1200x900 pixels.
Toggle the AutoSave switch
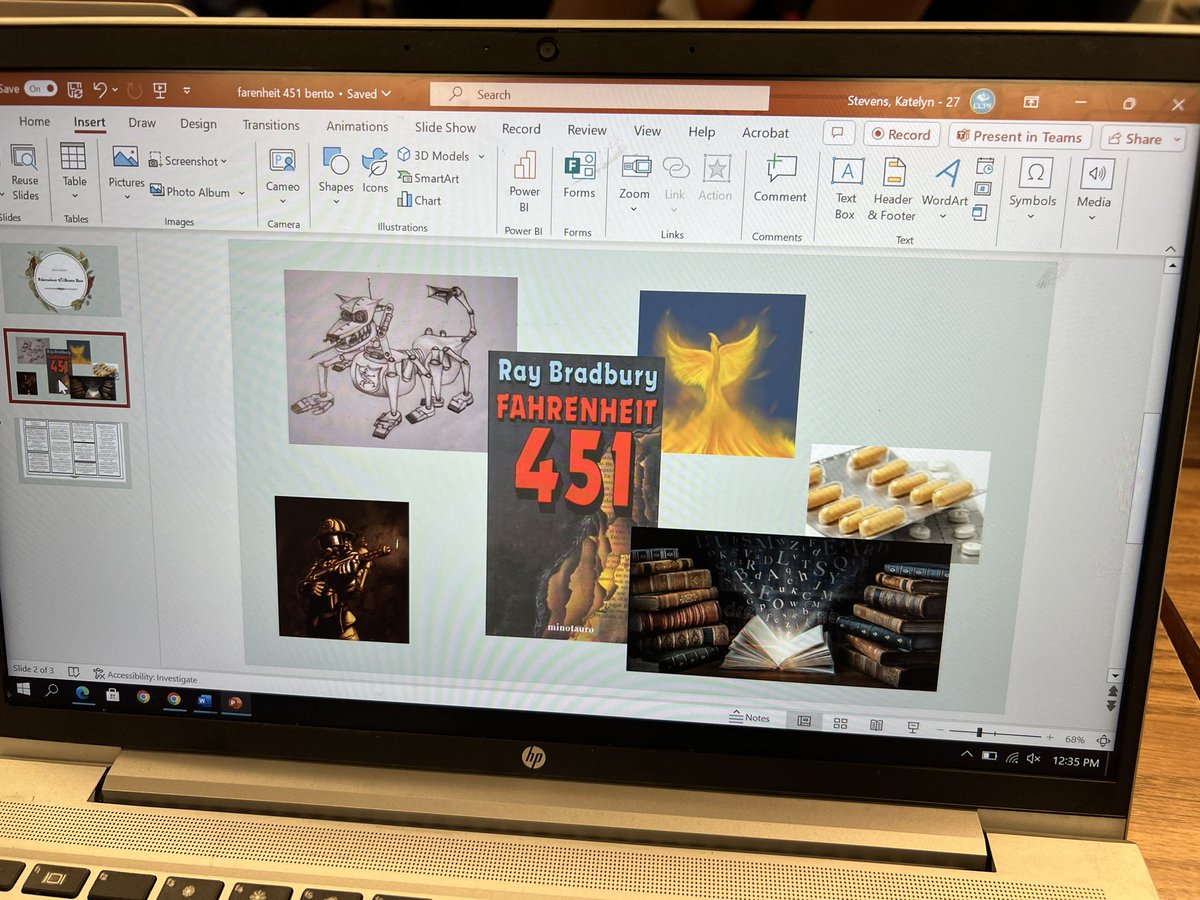point(41,88)
